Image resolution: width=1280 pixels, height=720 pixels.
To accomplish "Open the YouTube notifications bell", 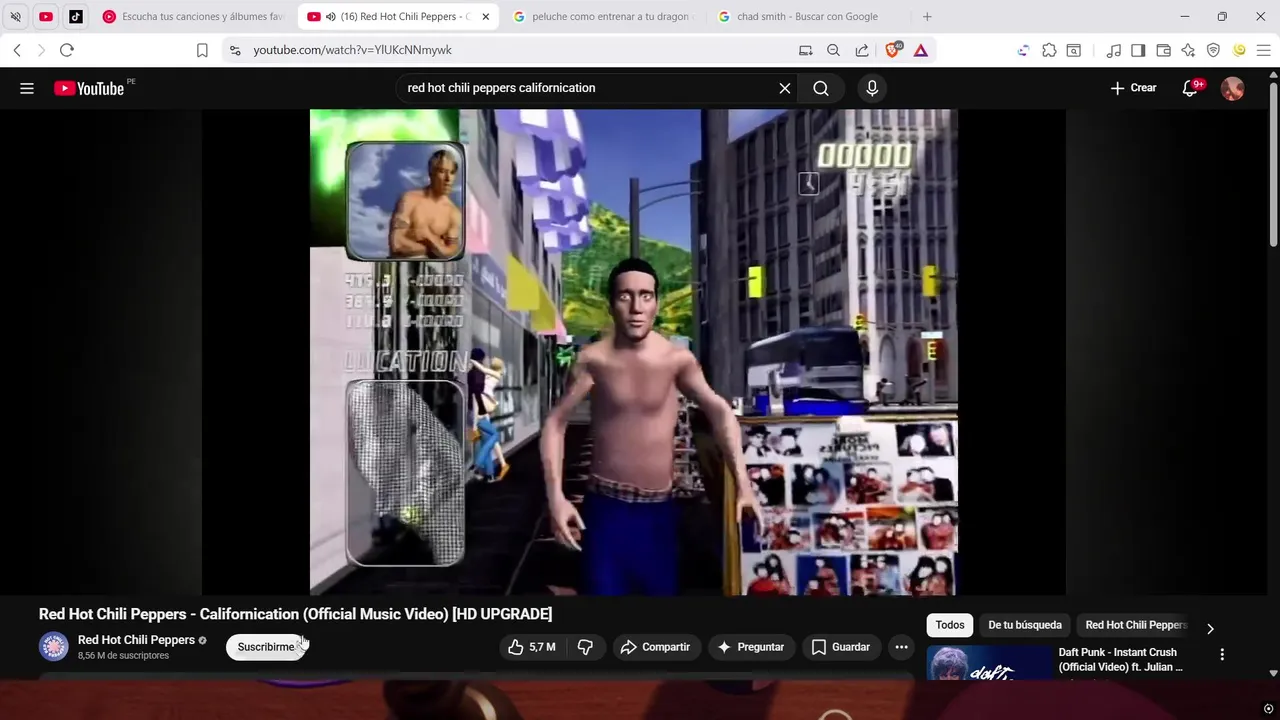I will tap(1191, 88).
